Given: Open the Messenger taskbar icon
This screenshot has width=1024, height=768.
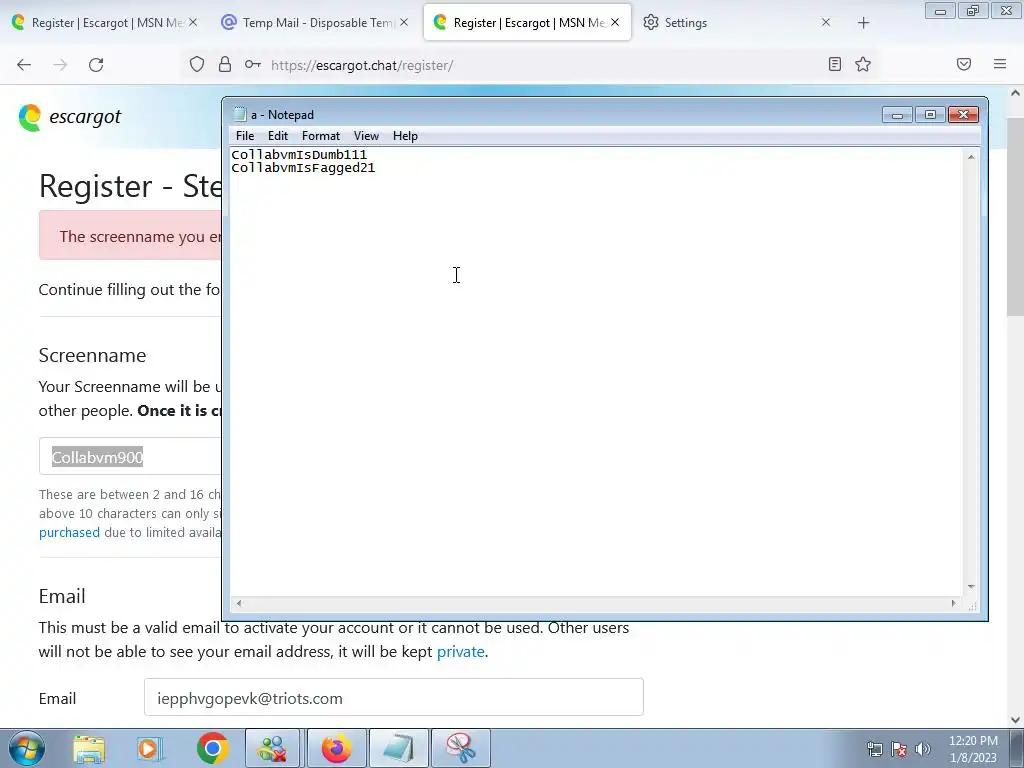Looking at the screenshot, I should [x=272, y=748].
